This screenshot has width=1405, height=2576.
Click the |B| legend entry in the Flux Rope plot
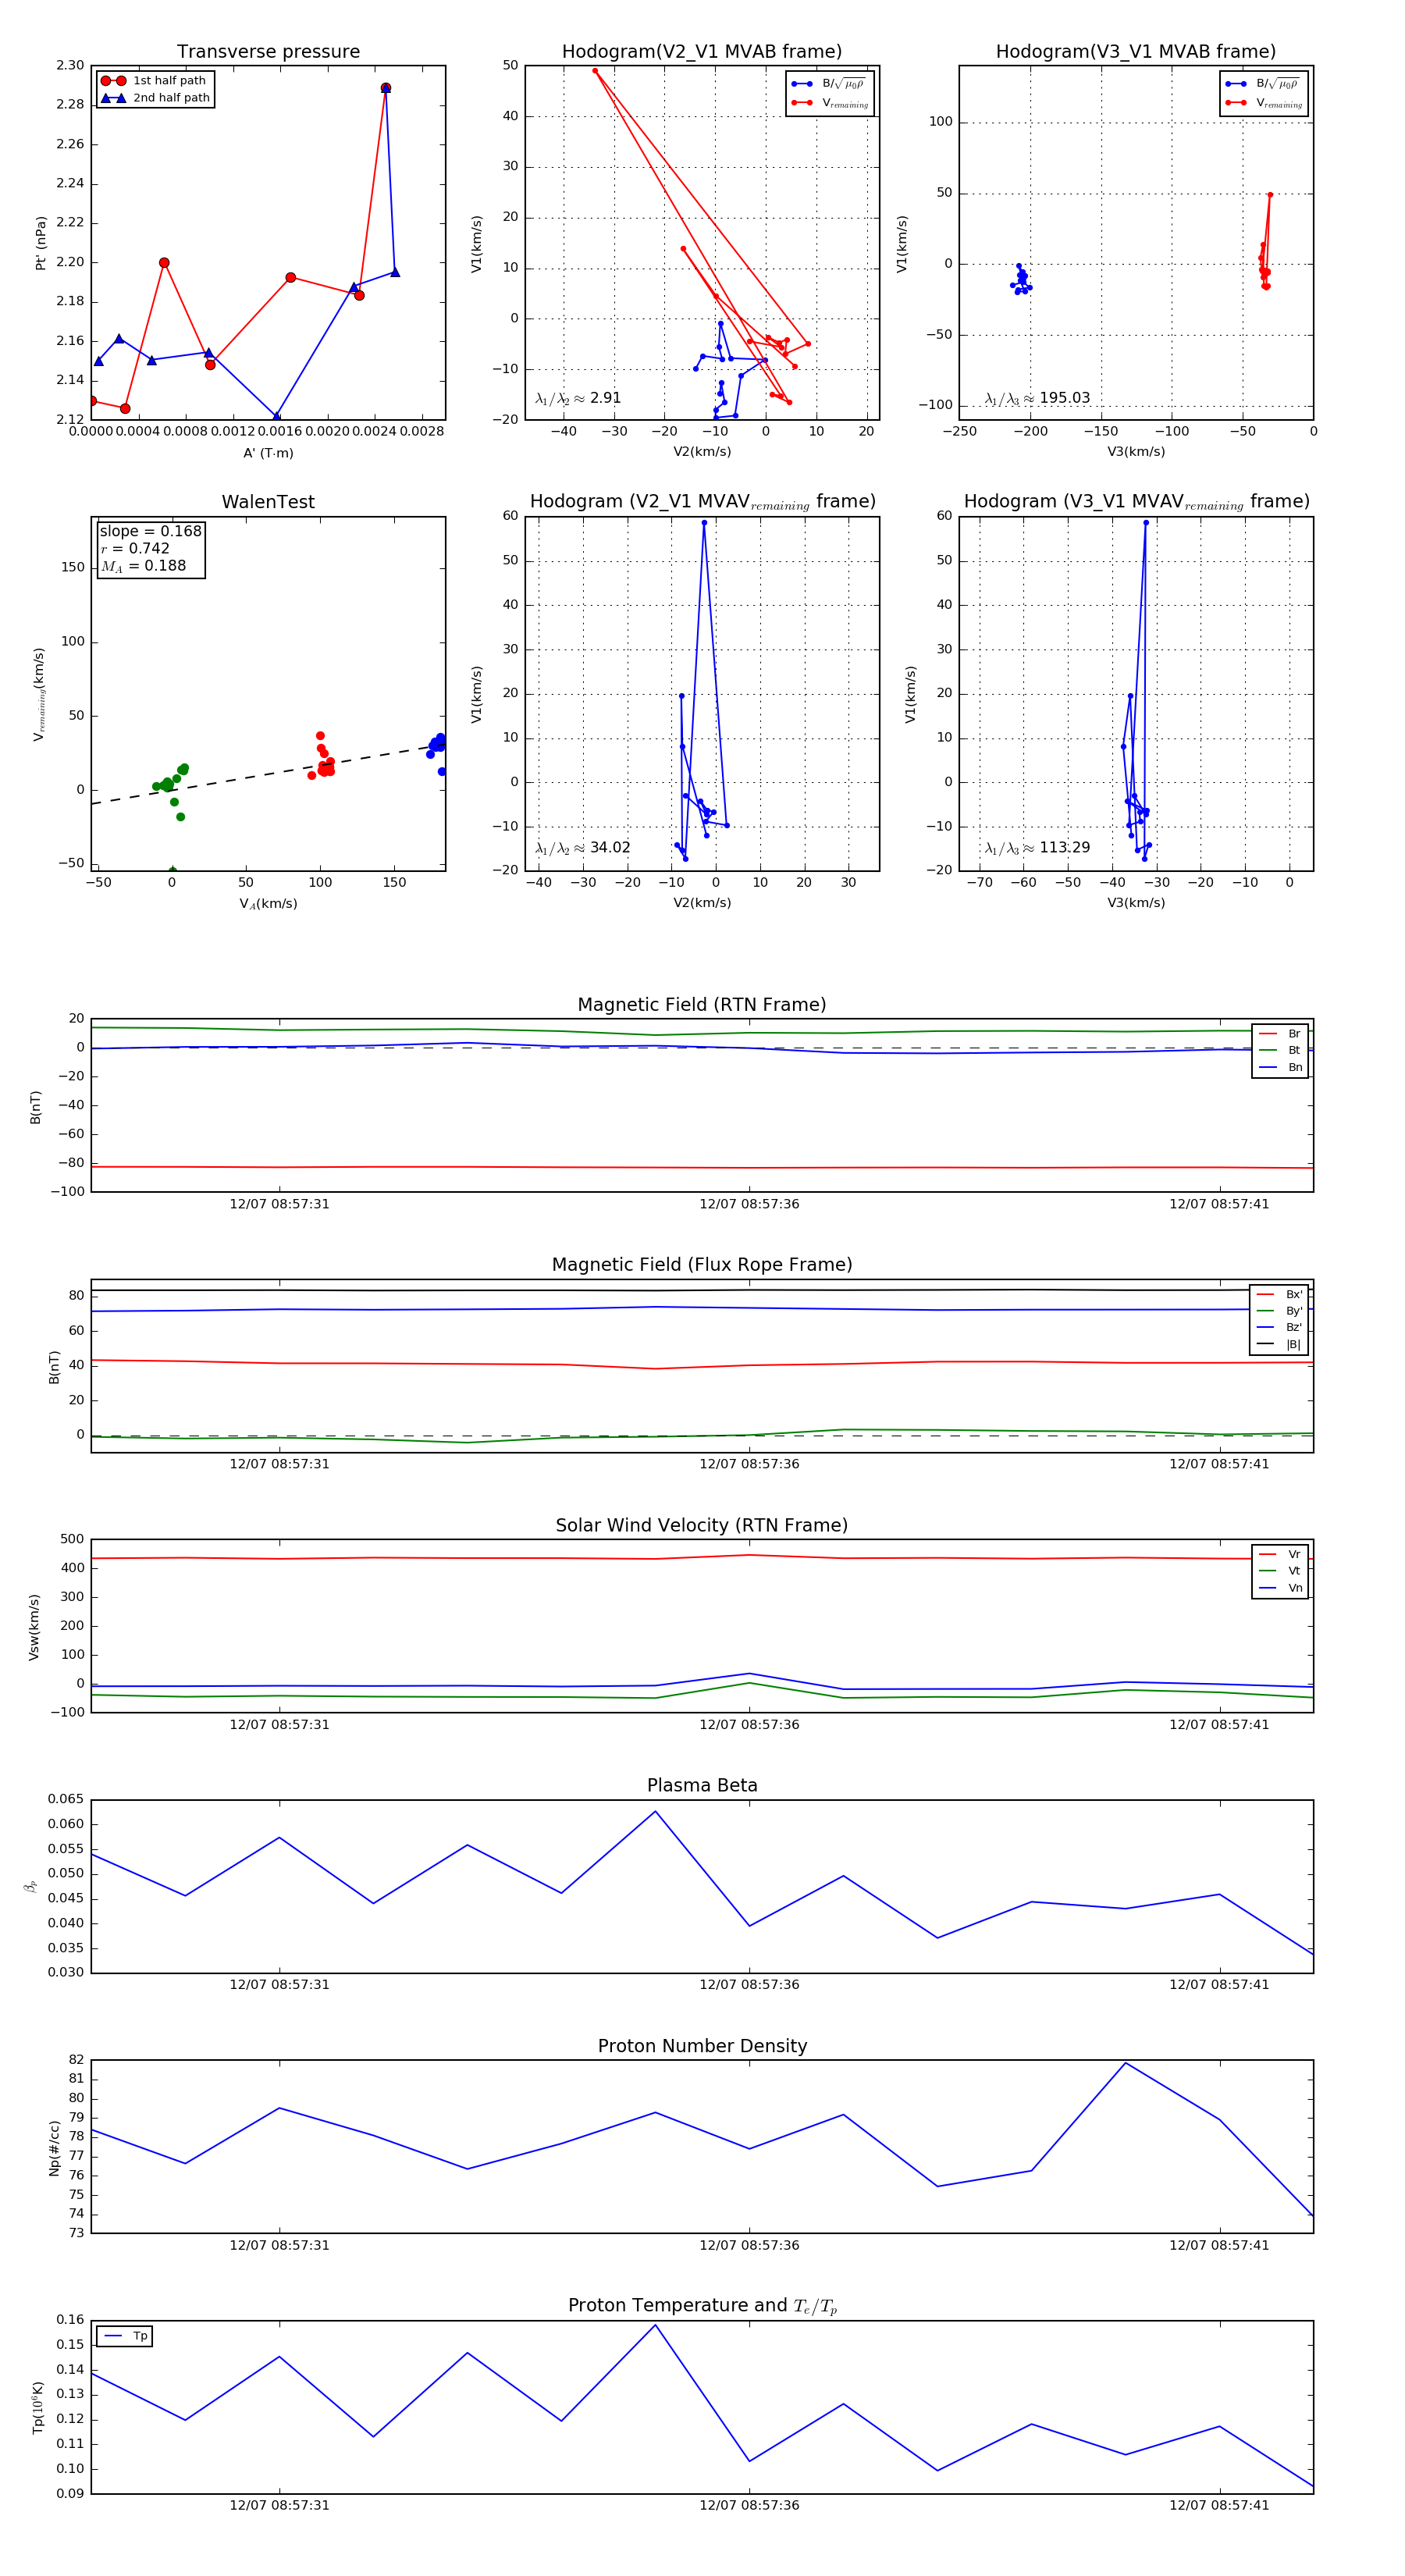pos(1279,1344)
